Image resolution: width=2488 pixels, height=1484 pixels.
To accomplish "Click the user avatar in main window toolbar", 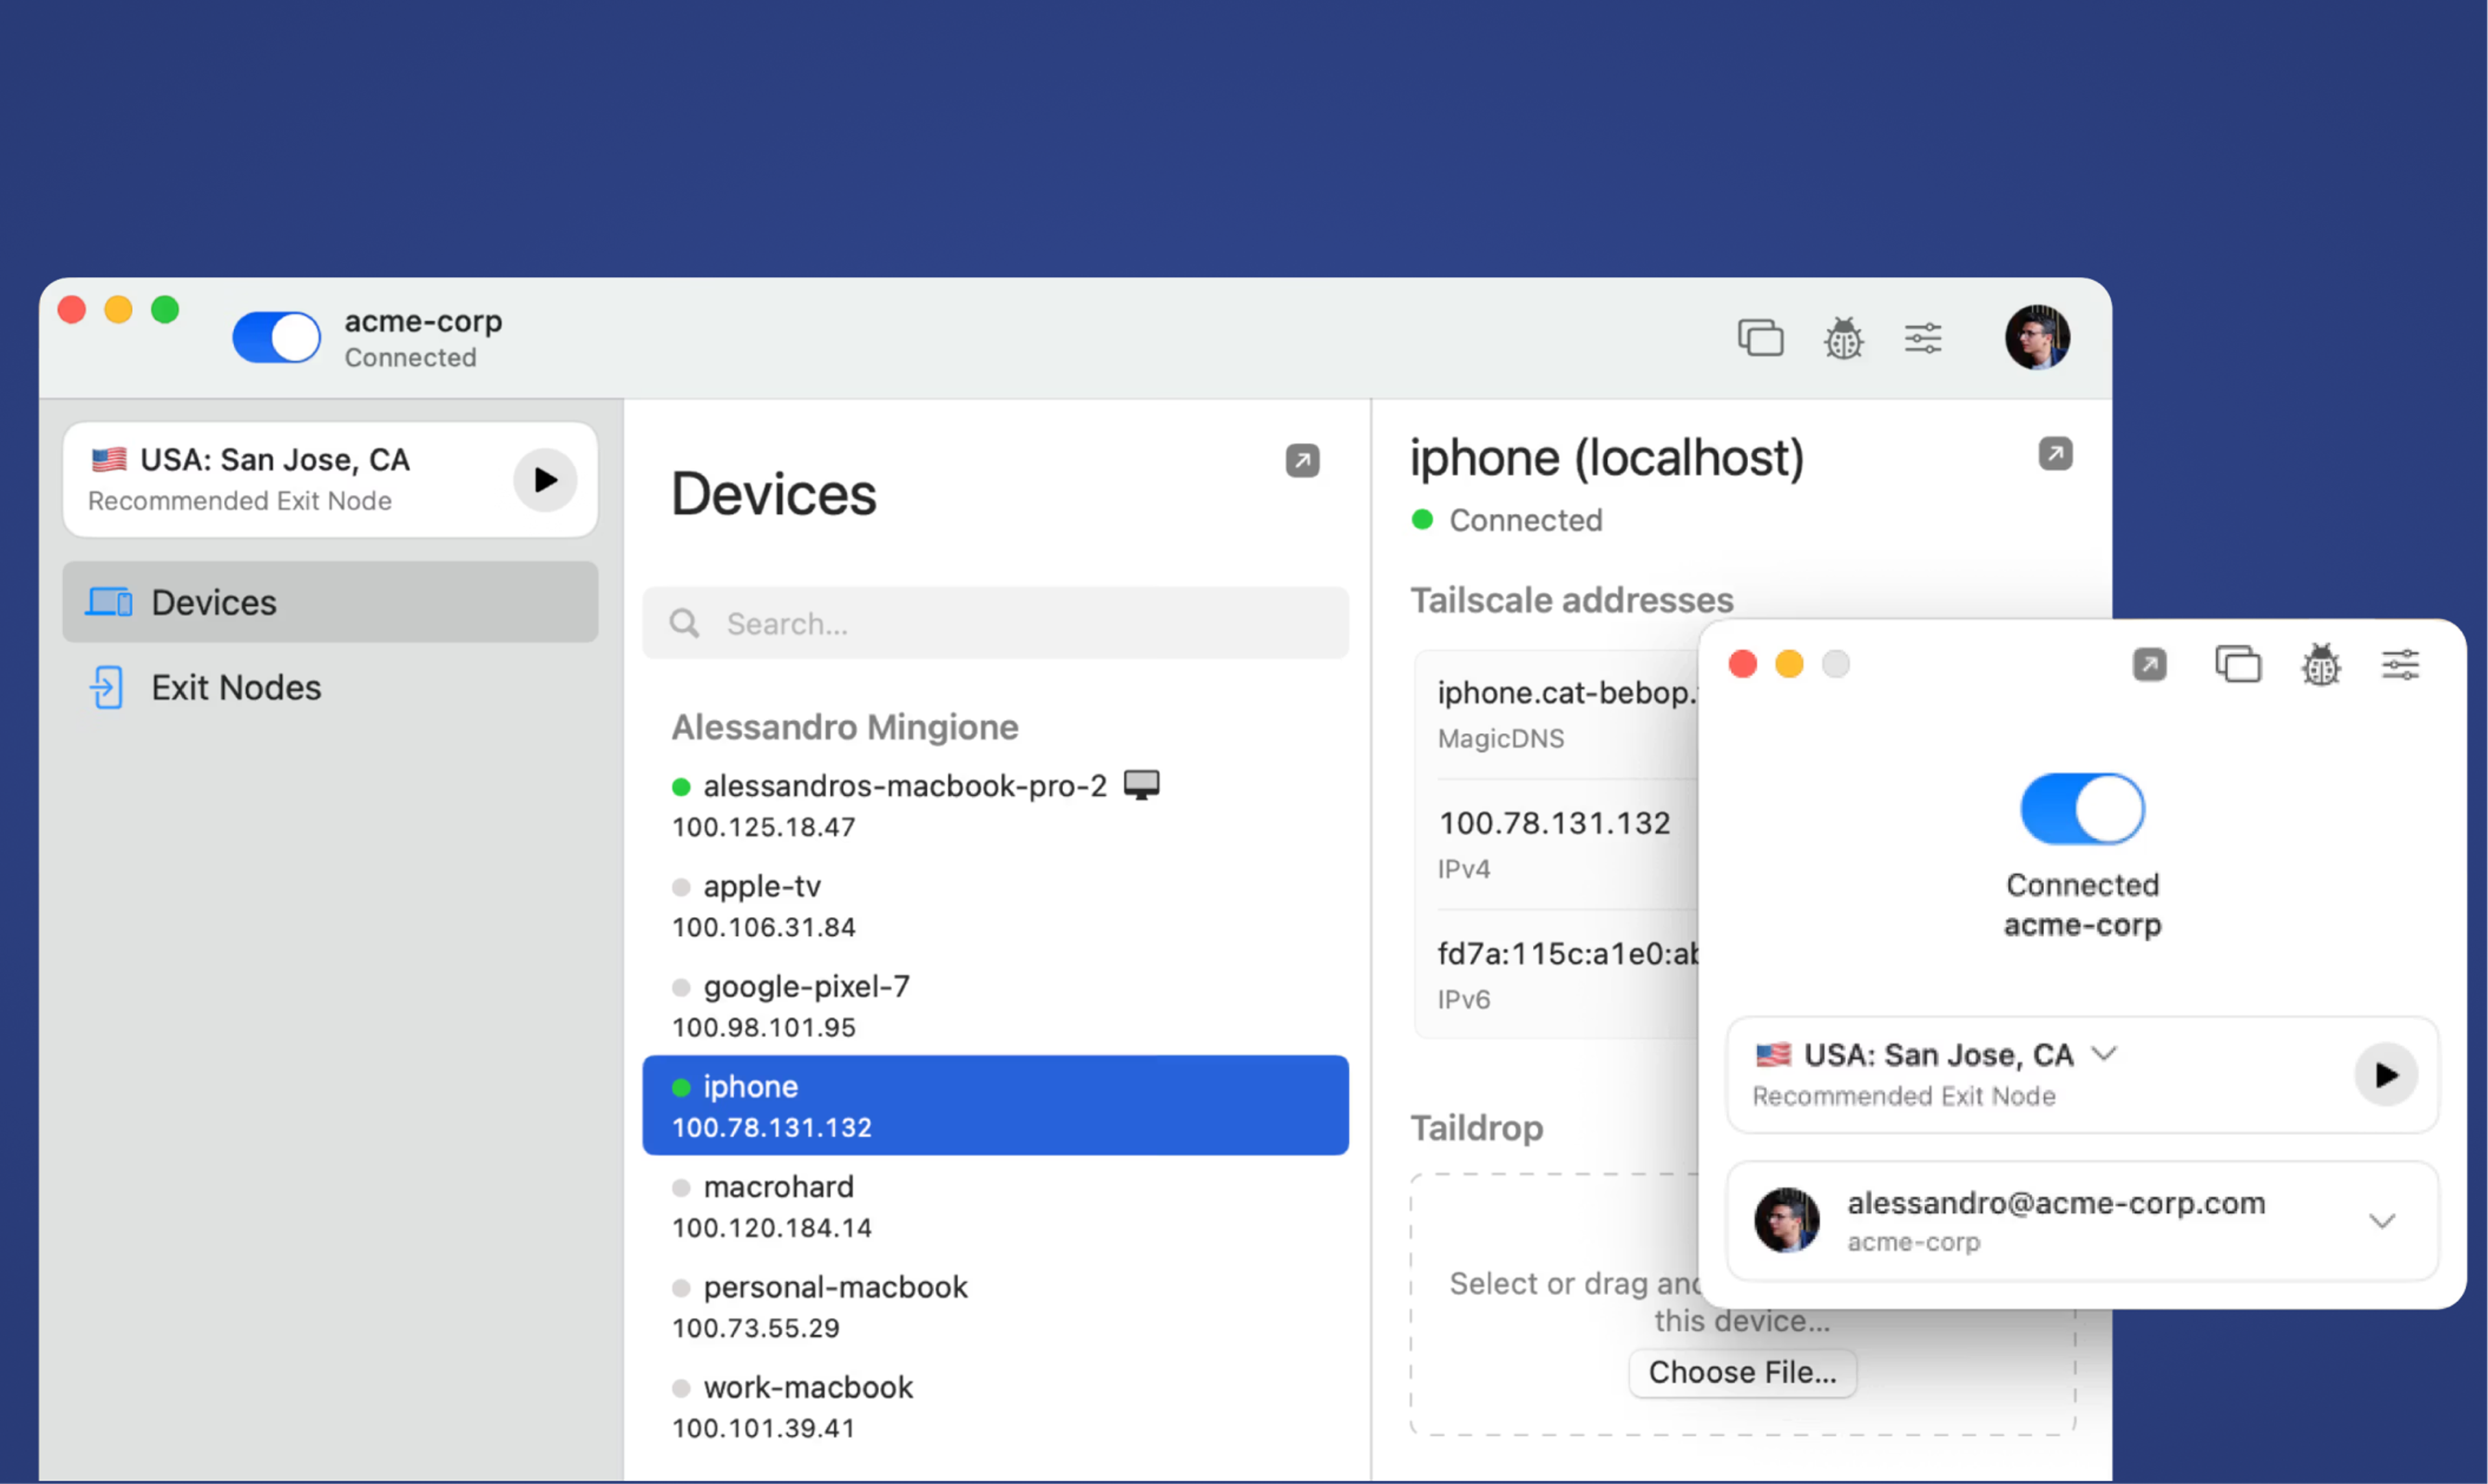I will (2037, 337).
